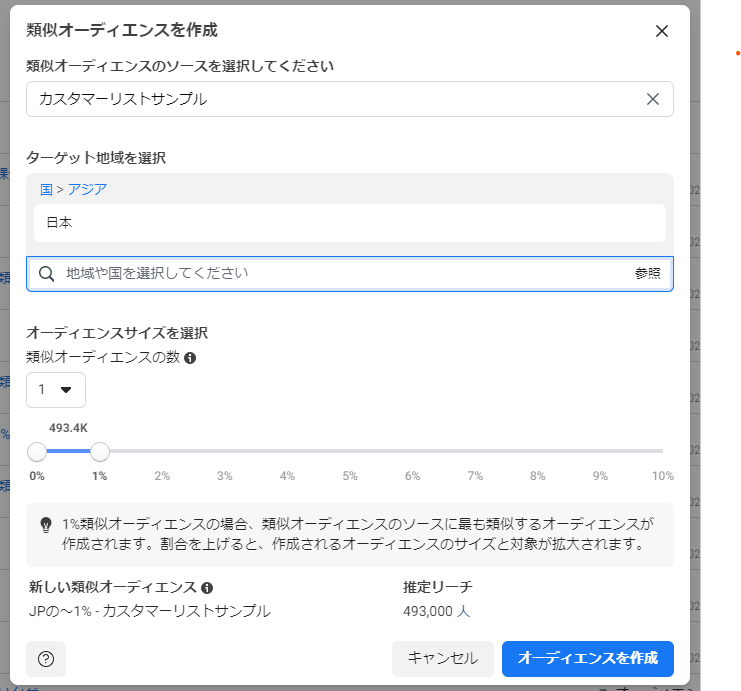Click the 493.4K value above slider
Viewport: 741px width, 691px height.
pos(69,428)
